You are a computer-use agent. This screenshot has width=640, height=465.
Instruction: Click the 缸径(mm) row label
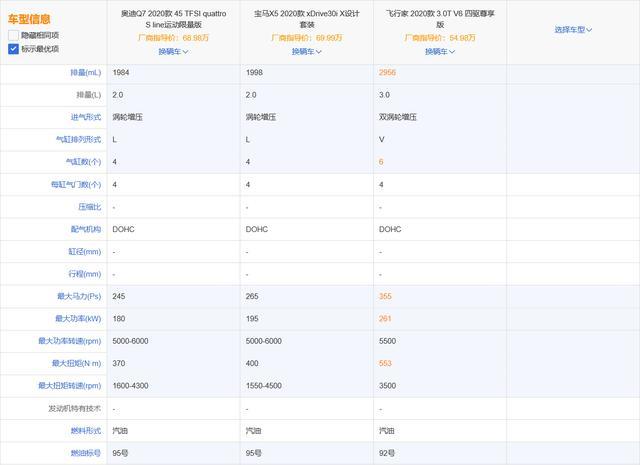[x=84, y=252]
